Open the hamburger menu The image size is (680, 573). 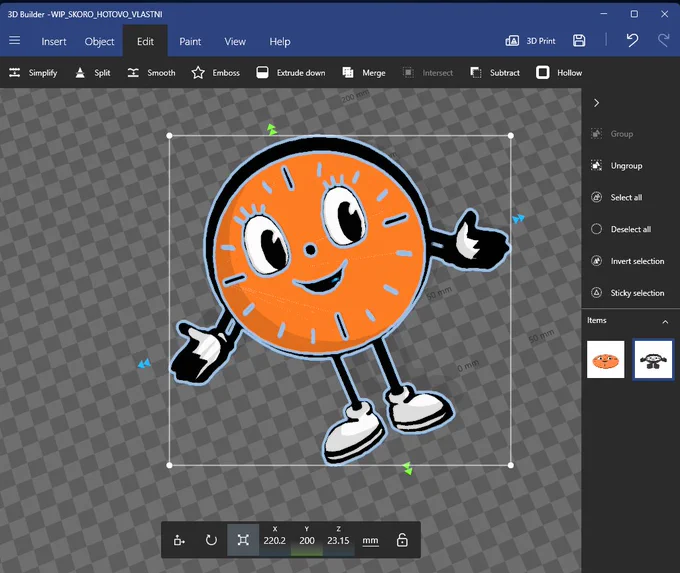coord(15,41)
